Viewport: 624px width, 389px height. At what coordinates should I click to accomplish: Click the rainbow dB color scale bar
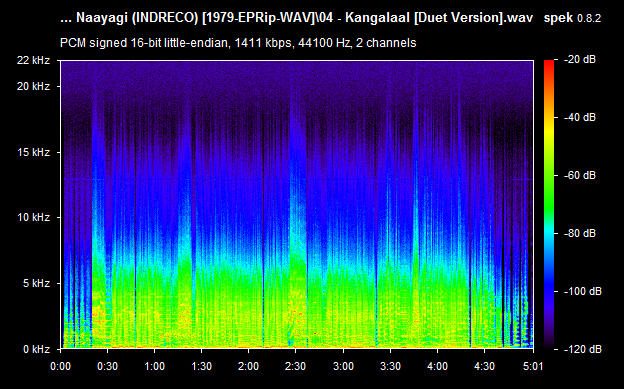(x=549, y=204)
